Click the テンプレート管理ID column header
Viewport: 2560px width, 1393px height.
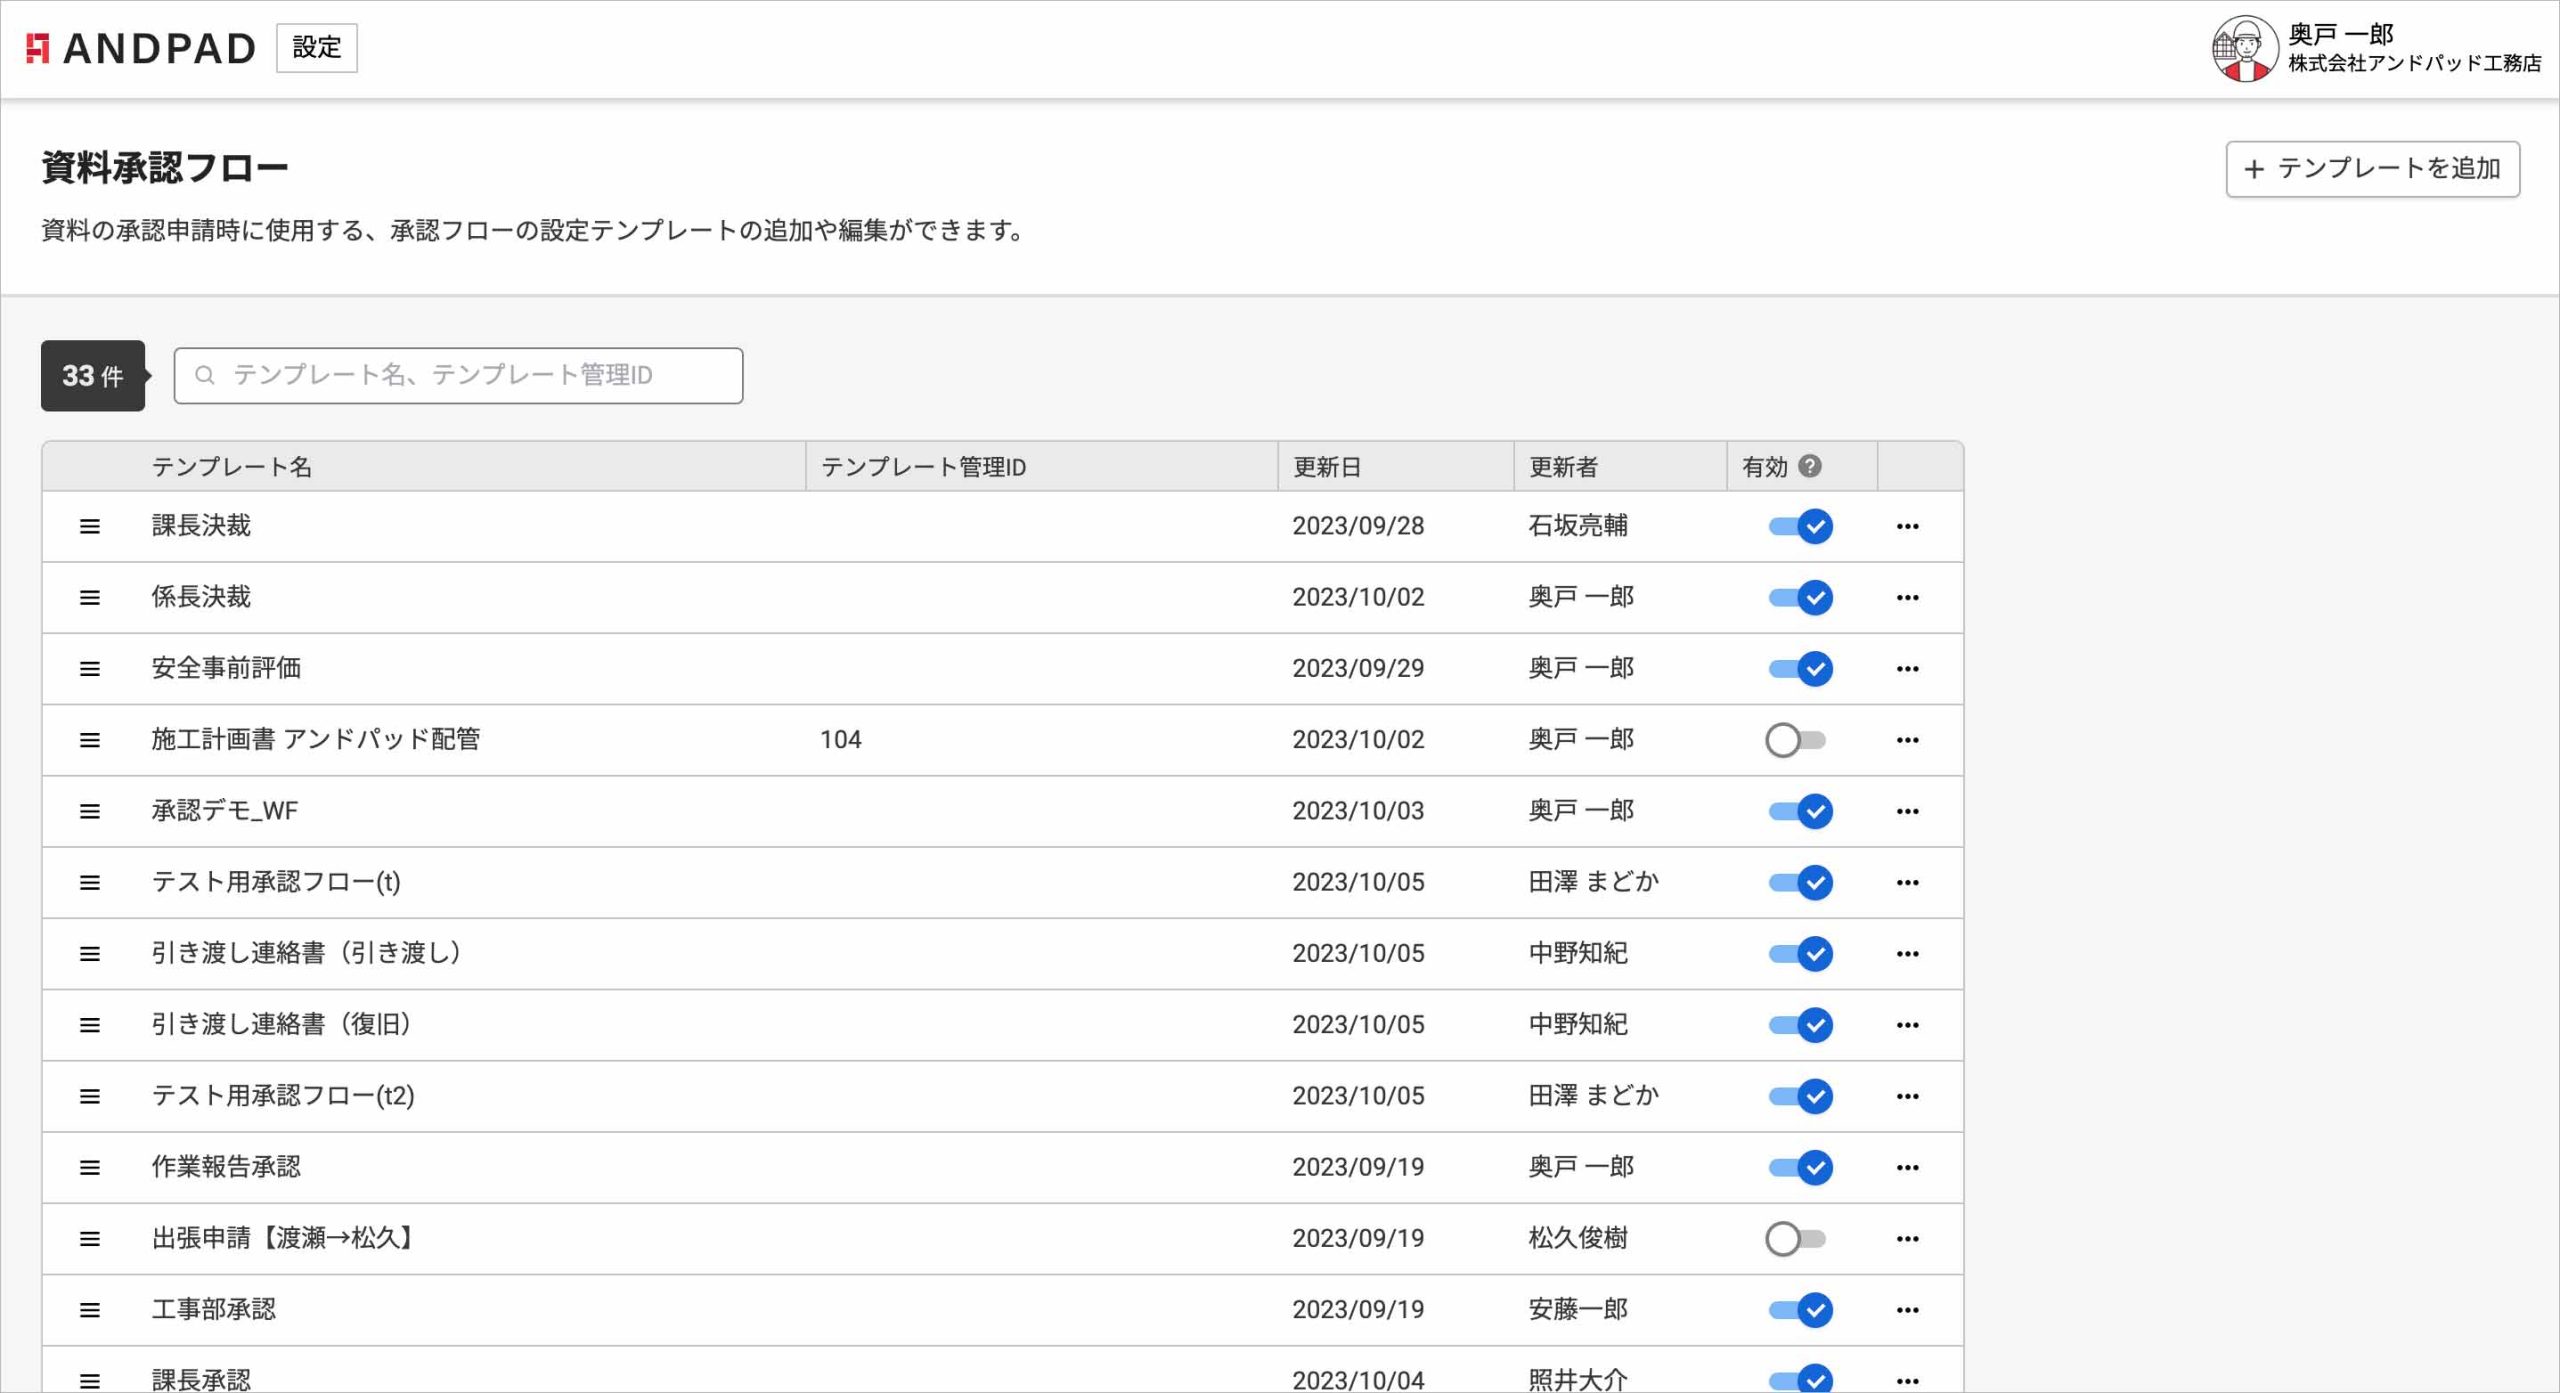pyautogui.click(x=923, y=467)
